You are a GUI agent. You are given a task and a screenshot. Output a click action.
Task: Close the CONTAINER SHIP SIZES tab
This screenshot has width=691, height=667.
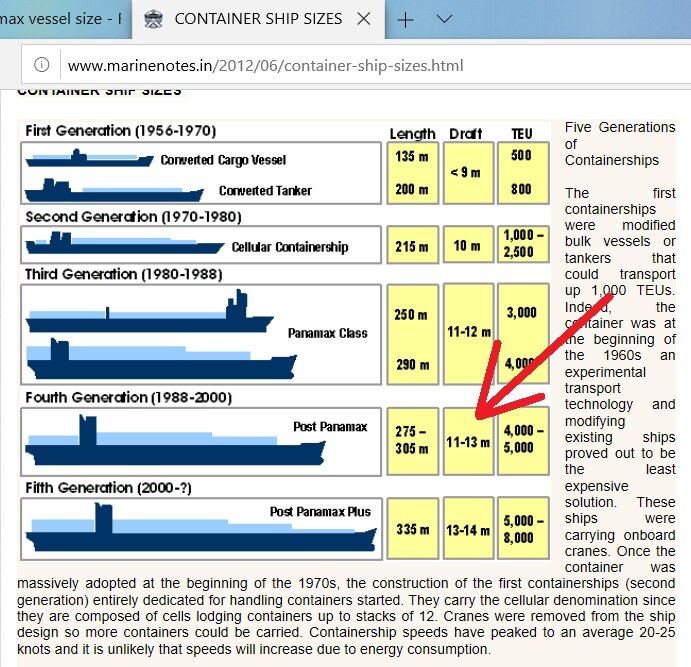tap(365, 19)
